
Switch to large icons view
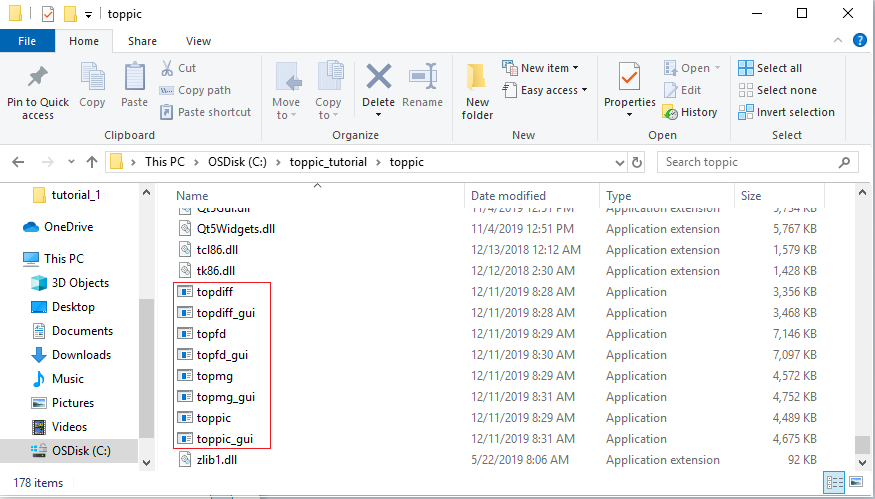coord(855,482)
